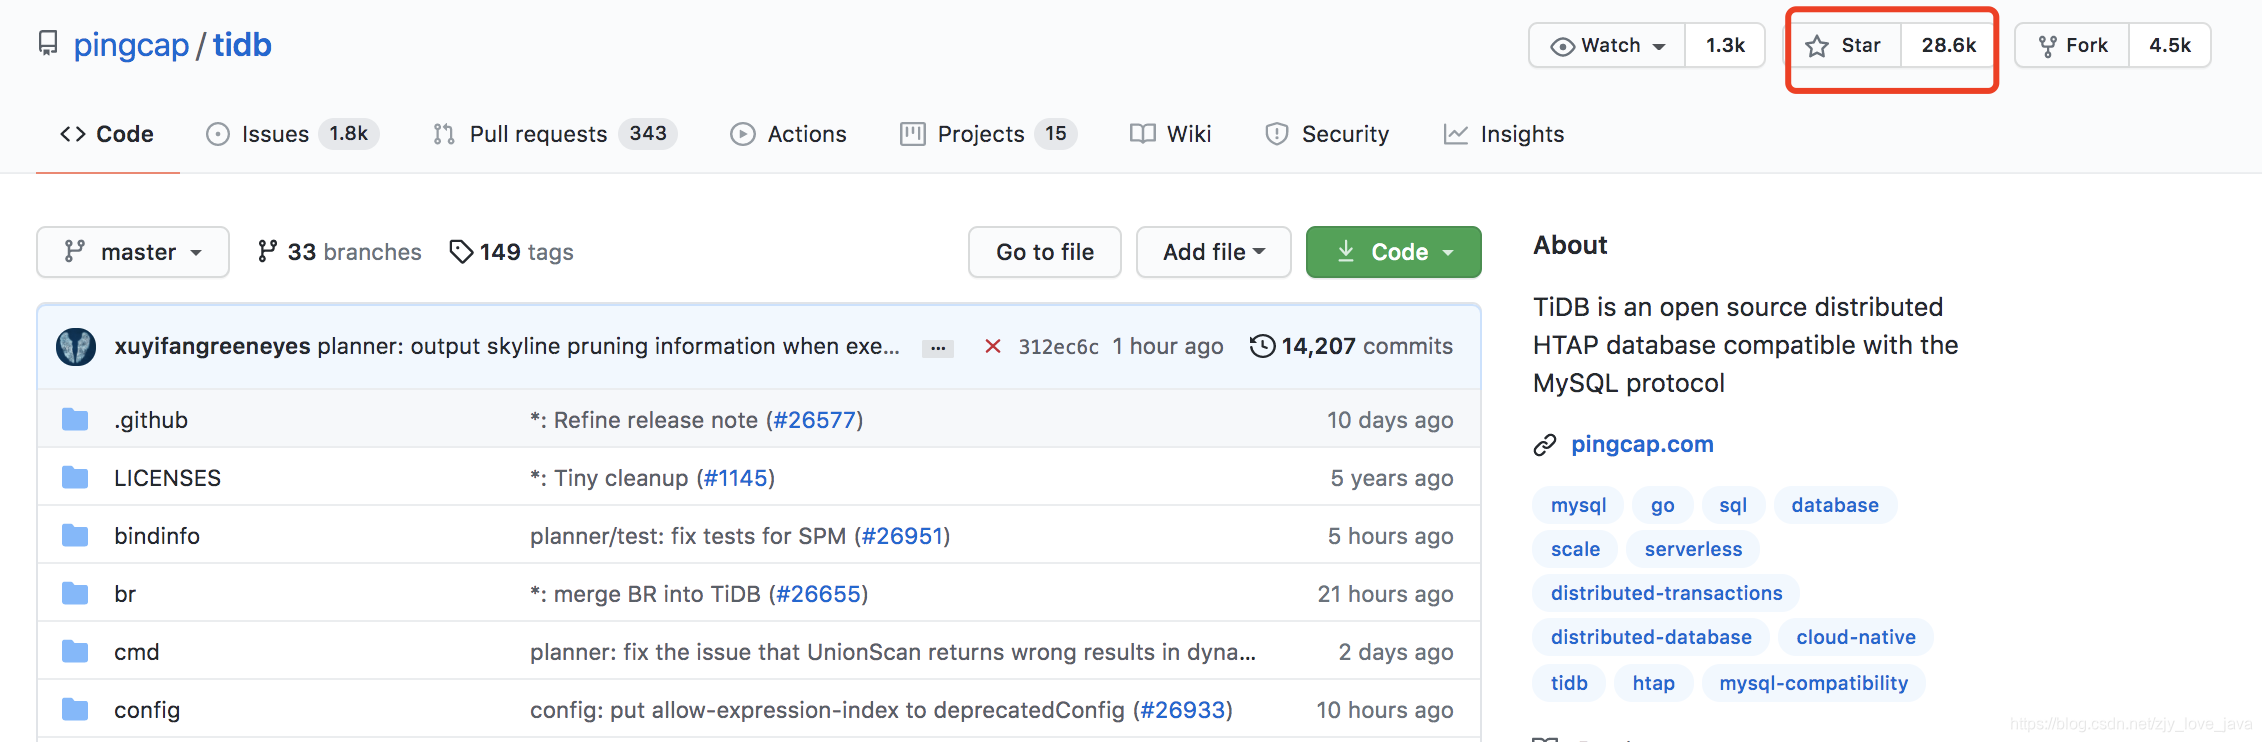Select the serverless topic tag
This screenshot has height=742, width=2262.
(1693, 549)
